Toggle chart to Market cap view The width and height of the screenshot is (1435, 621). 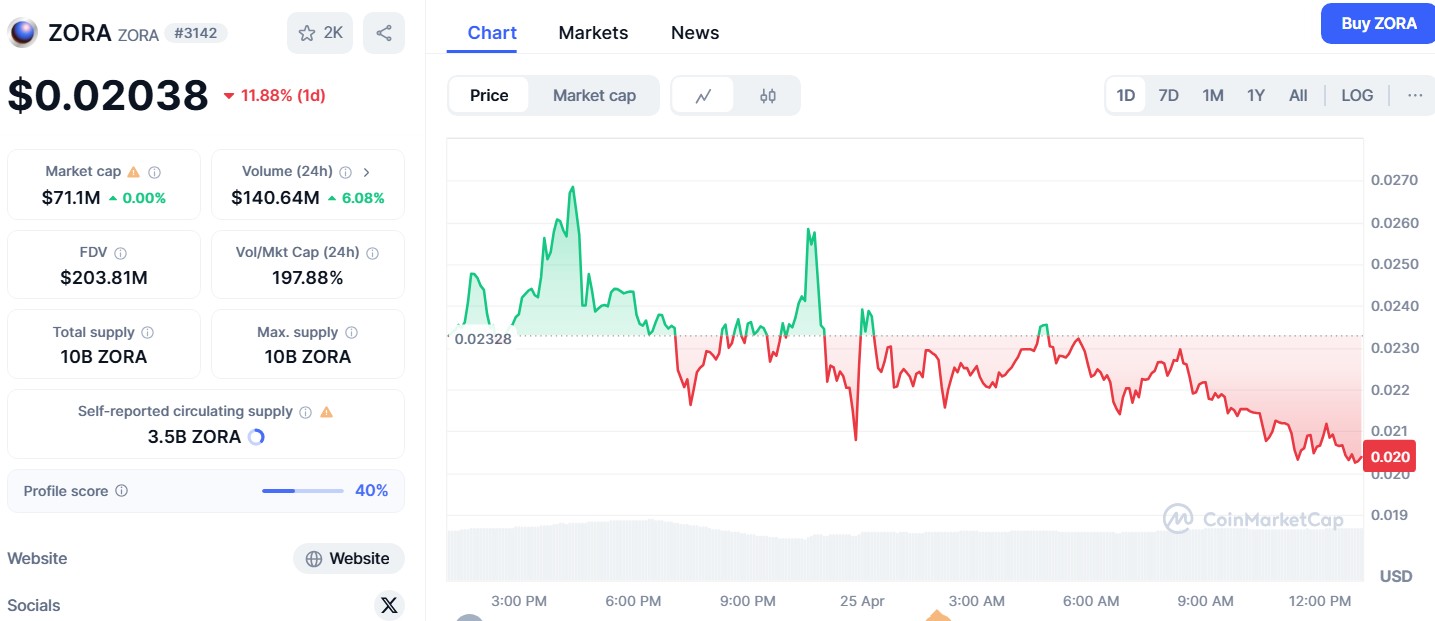tap(594, 96)
